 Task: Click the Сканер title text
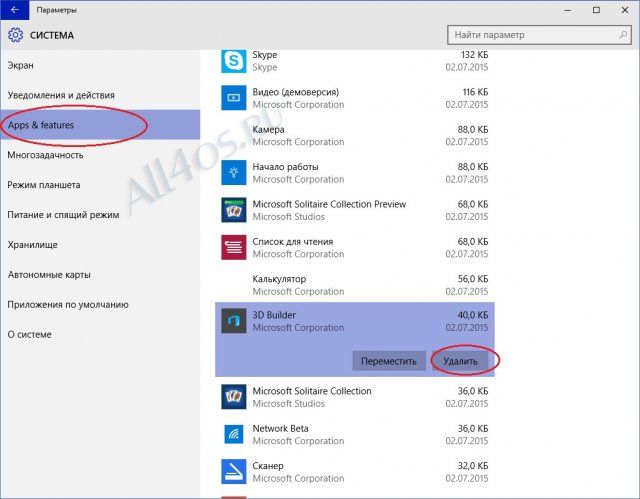click(x=268, y=466)
